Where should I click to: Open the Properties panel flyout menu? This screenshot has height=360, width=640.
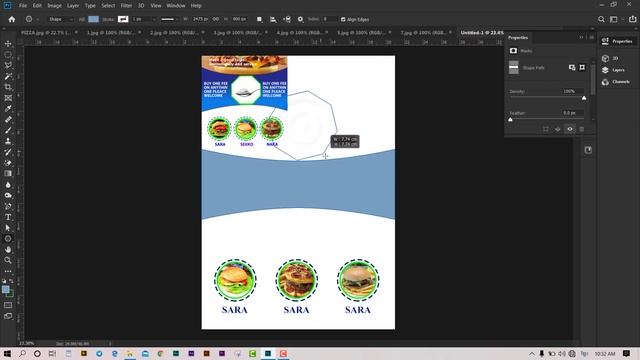[x=591, y=37]
